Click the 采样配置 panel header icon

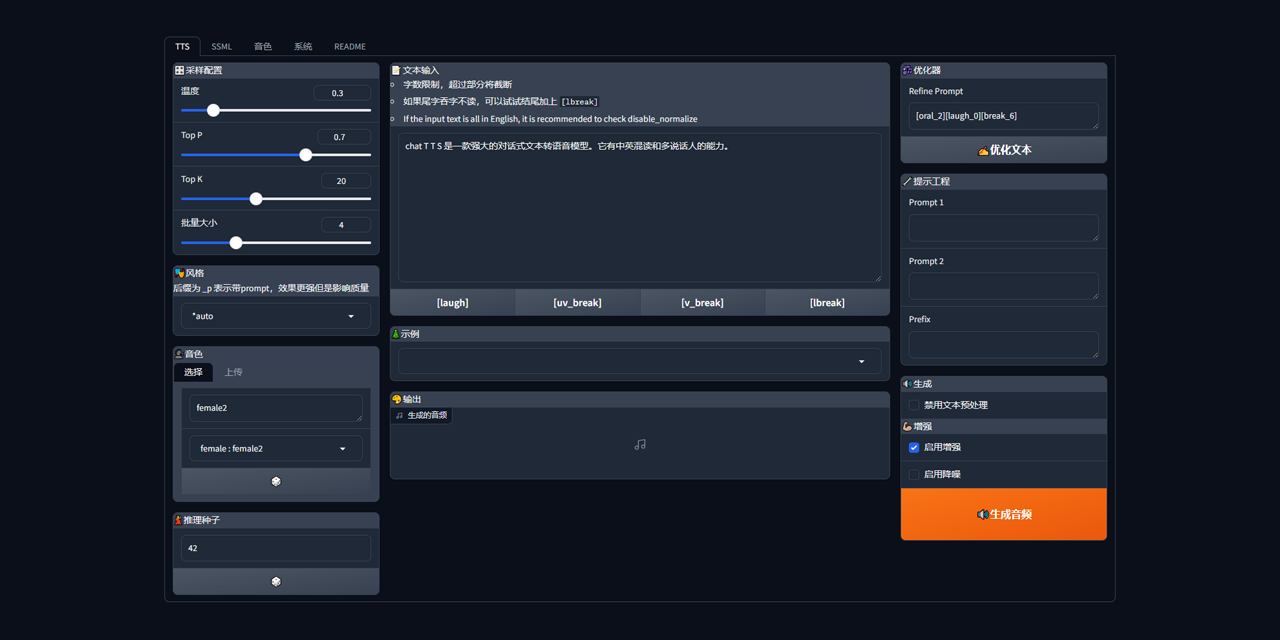[180, 71]
